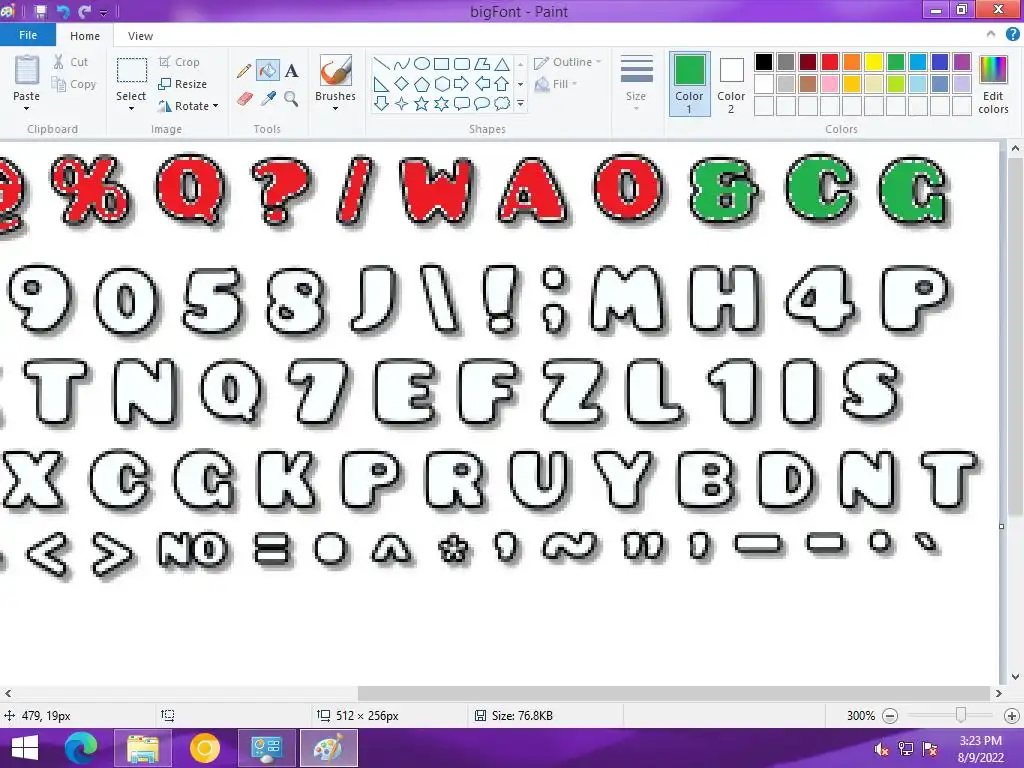This screenshot has height=768, width=1024.
Task: Open Paint Help question mark
Action: 1012,35
